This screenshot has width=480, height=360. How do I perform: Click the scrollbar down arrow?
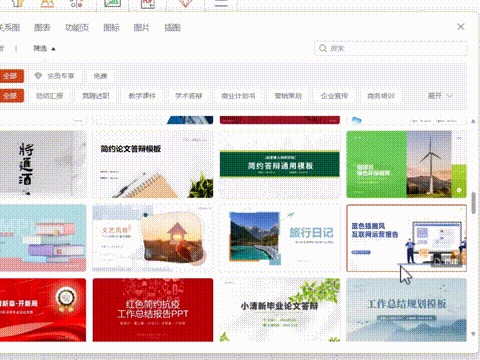click(473, 333)
